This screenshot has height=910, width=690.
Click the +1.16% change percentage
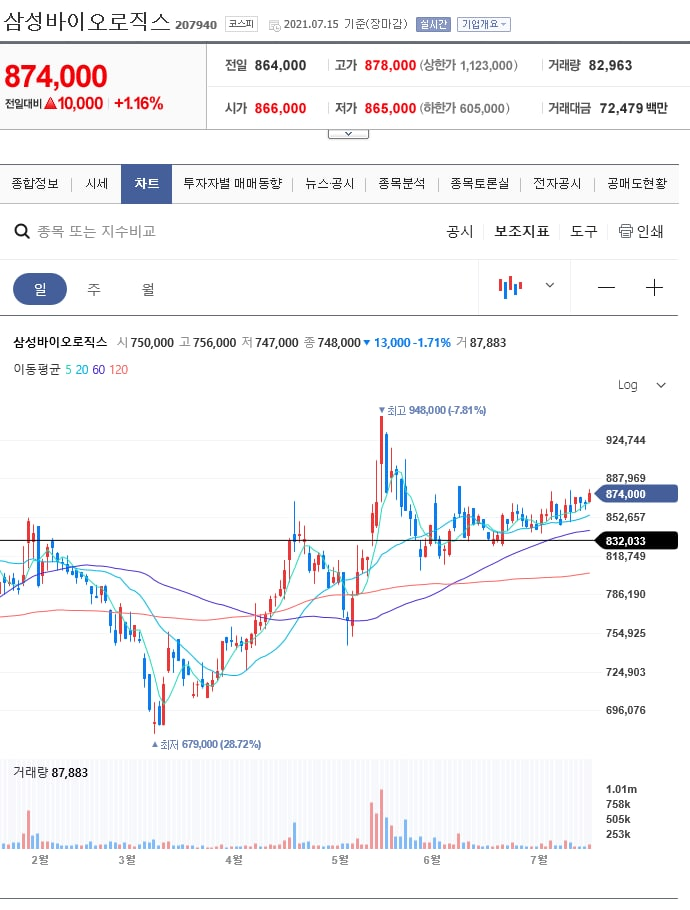point(139,103)
